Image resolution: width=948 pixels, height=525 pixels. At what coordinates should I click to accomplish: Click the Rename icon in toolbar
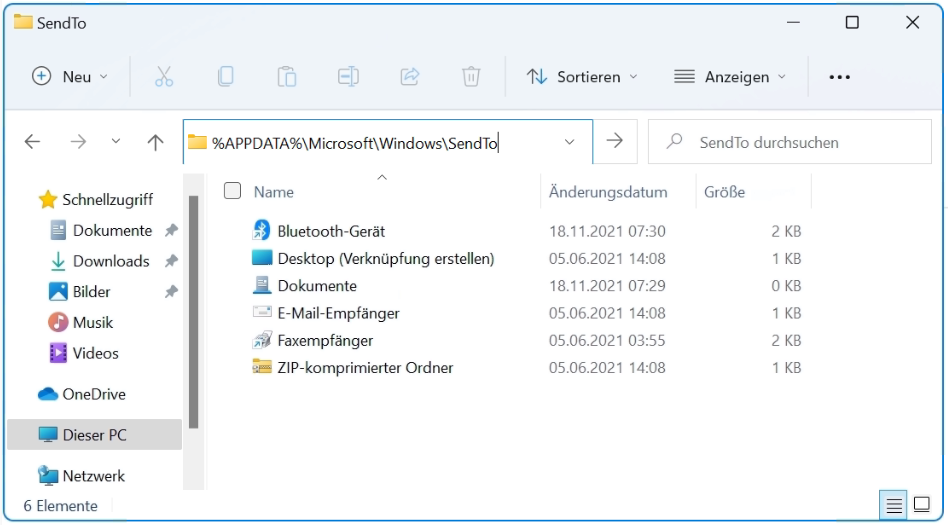point(348,77)
